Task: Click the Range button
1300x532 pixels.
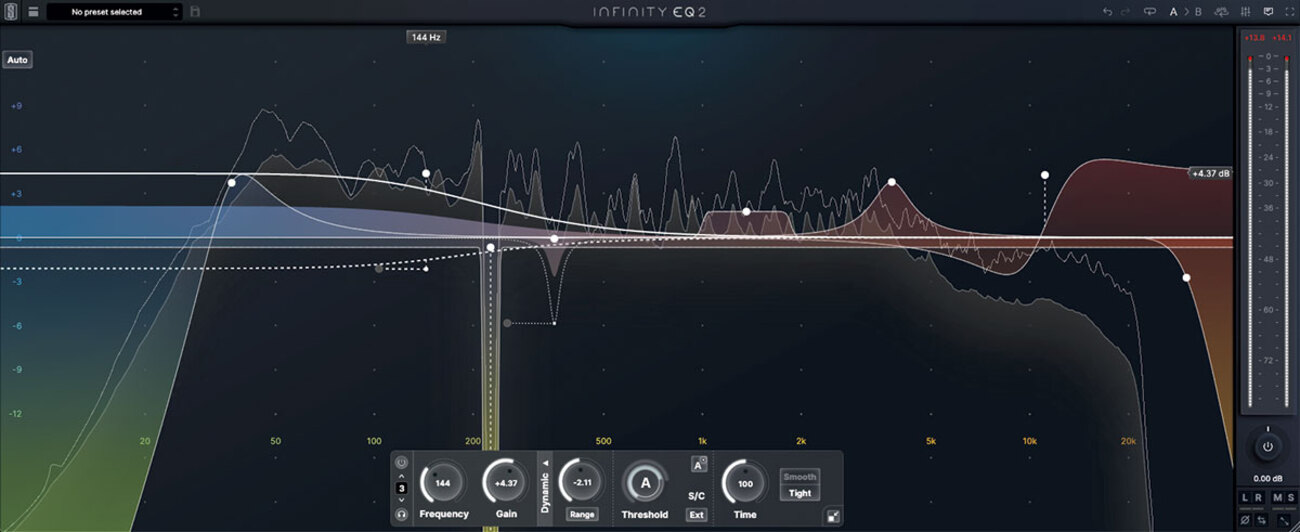Action: (x=581, y=514)
